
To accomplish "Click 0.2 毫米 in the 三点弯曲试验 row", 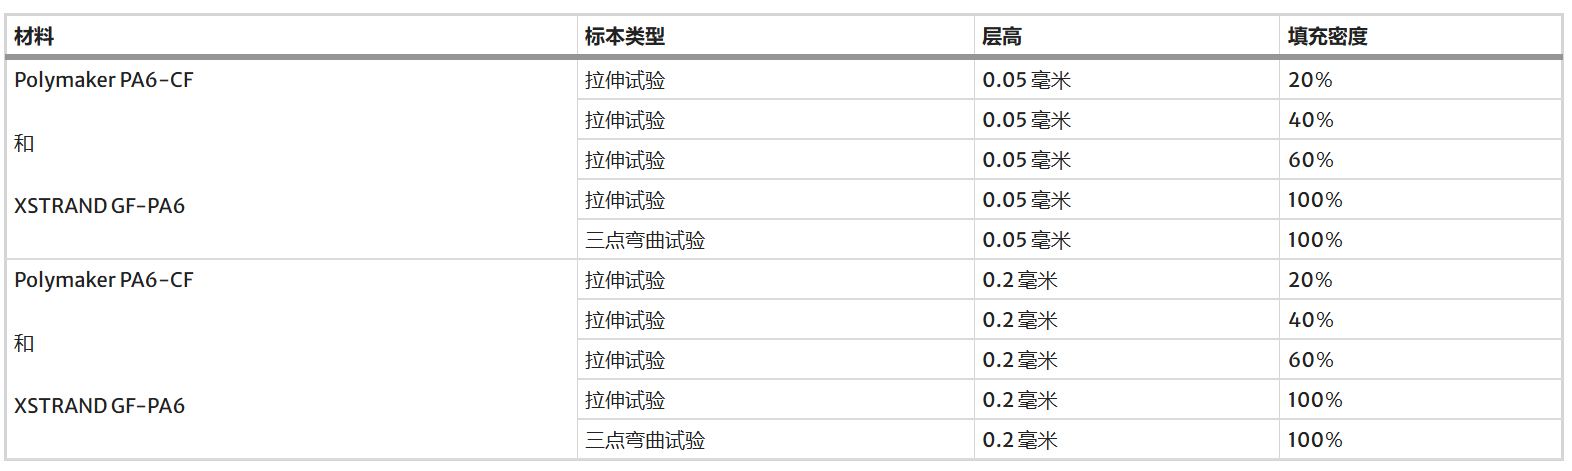I will tap(1020, 440).
